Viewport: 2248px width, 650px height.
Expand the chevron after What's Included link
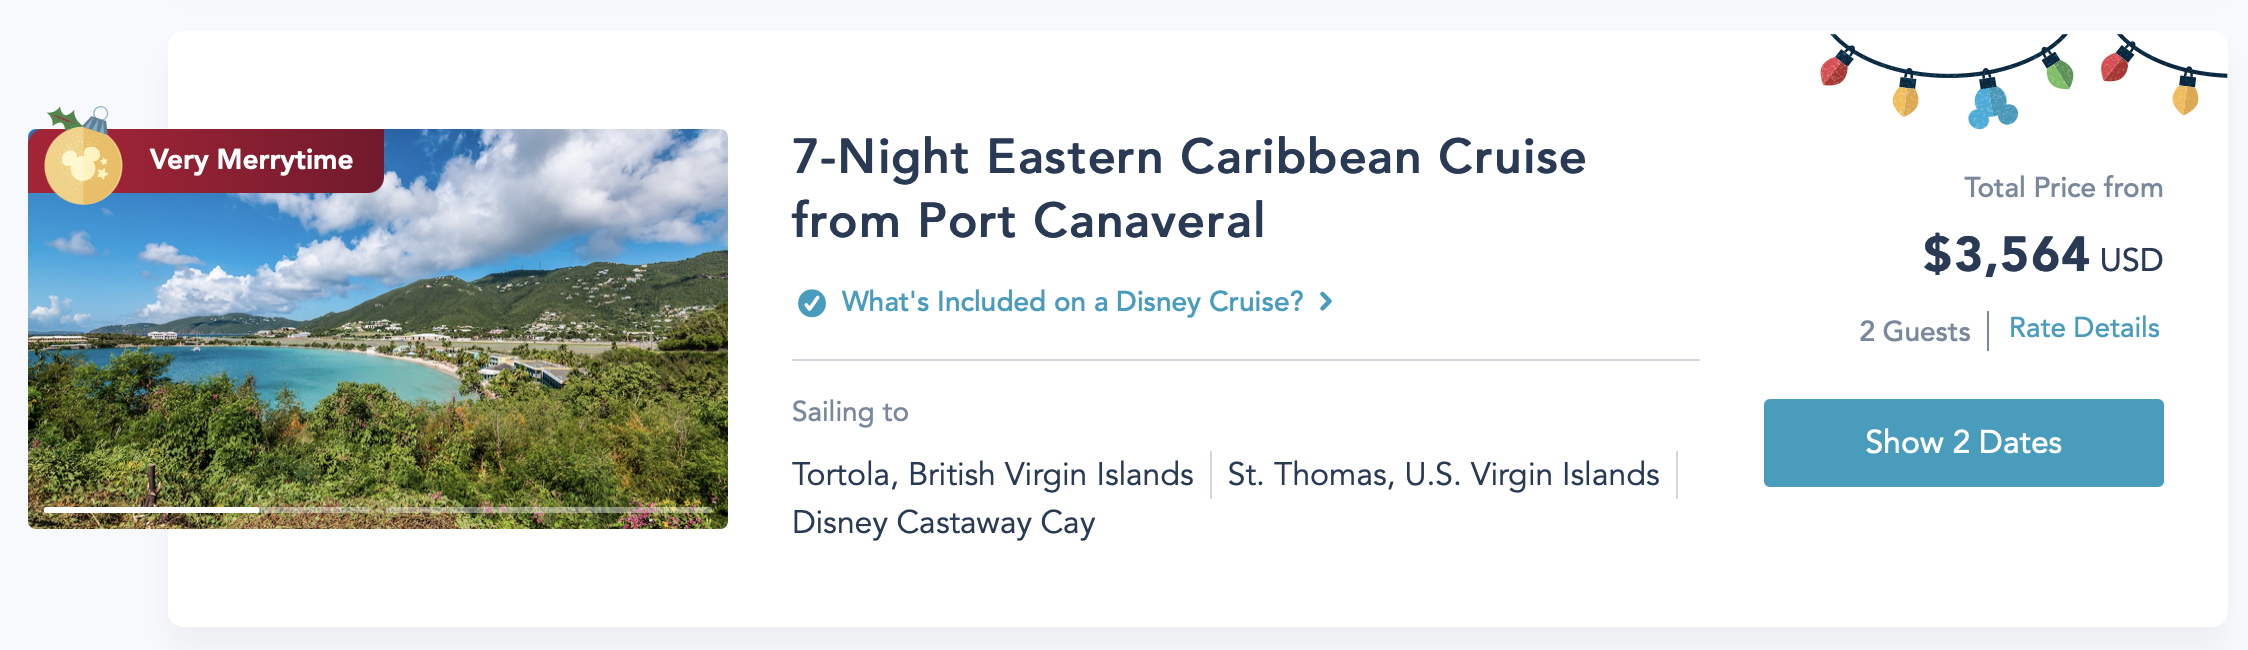point(1326,301)
